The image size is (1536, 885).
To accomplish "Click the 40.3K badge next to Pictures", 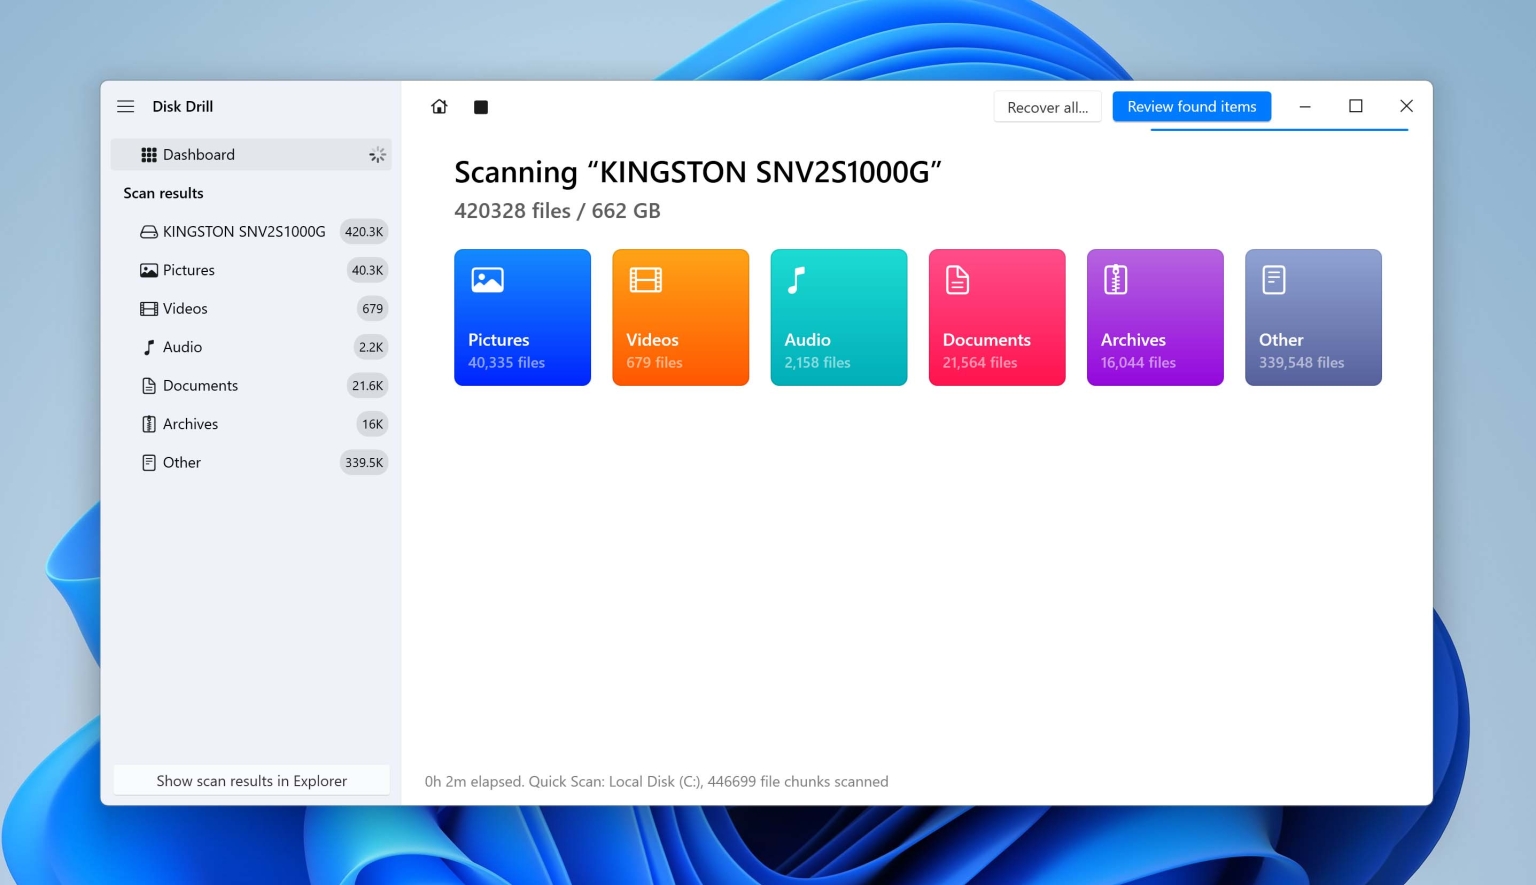I will tap(367, 270).
